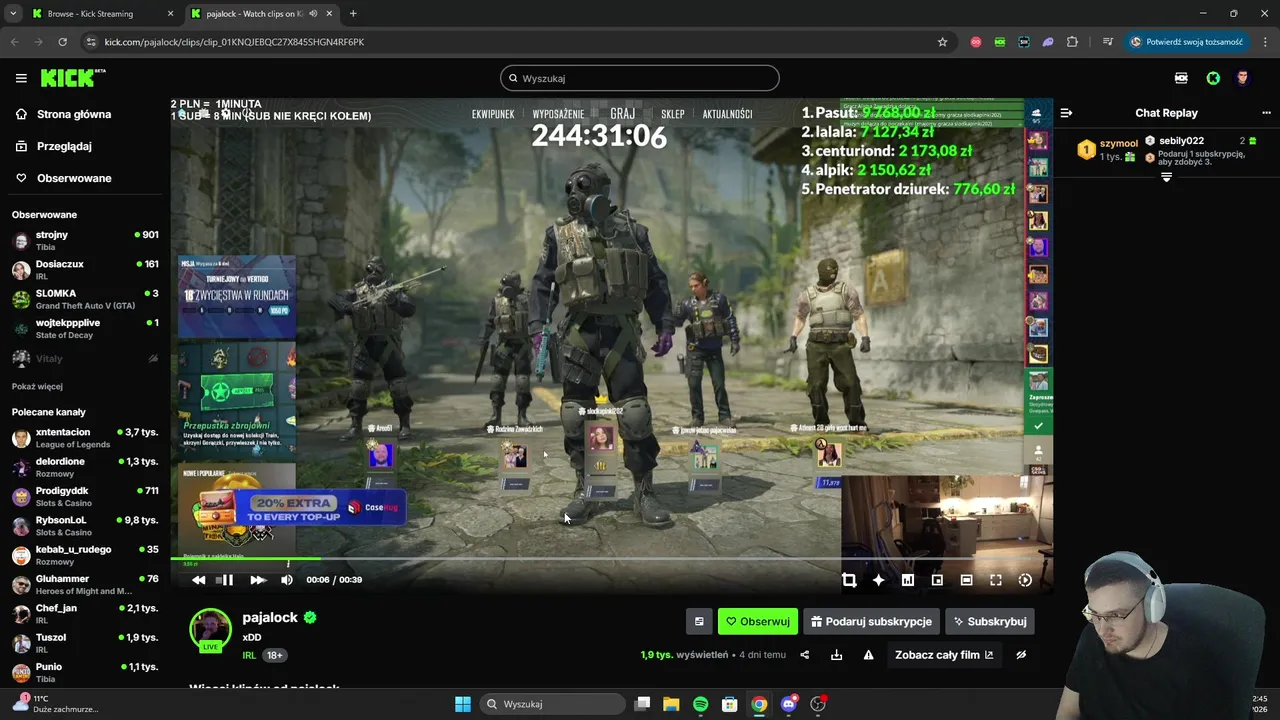Open browser extensions puzzle icon

click(1072, 42)
